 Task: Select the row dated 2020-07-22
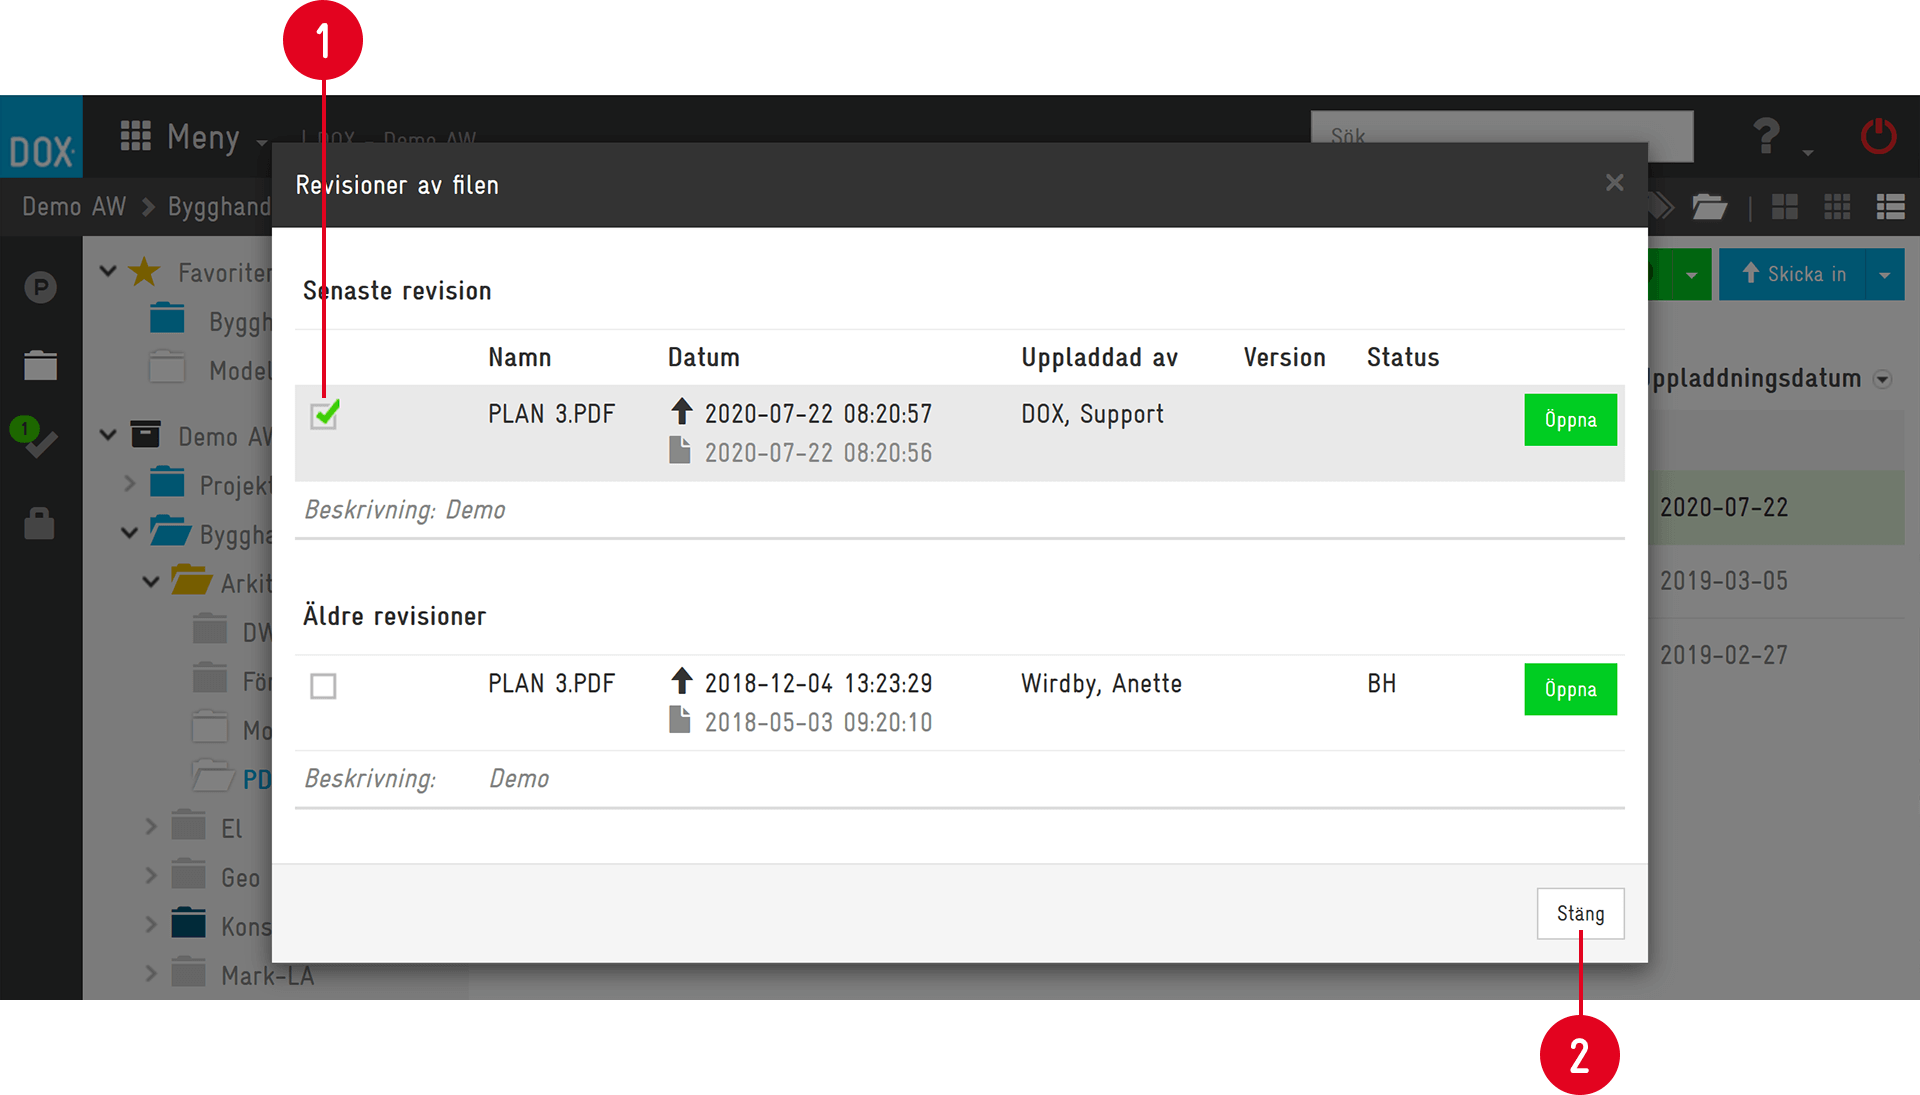point(1776,508)
